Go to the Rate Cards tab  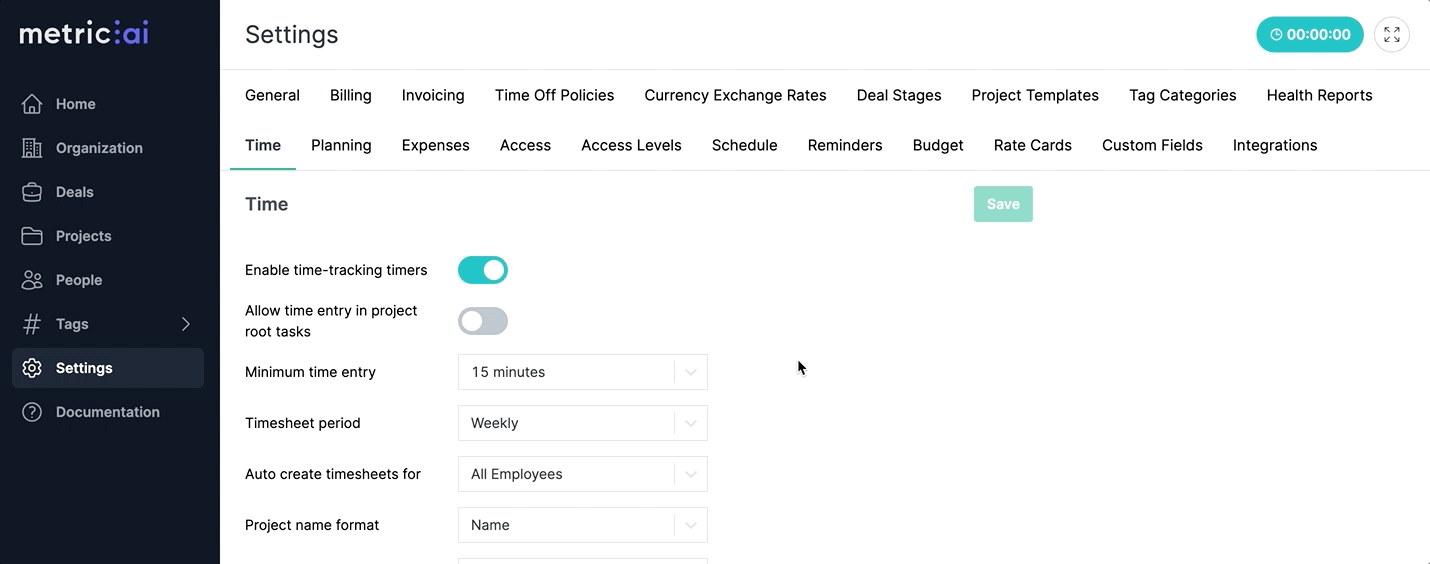tap(1032, 145)
